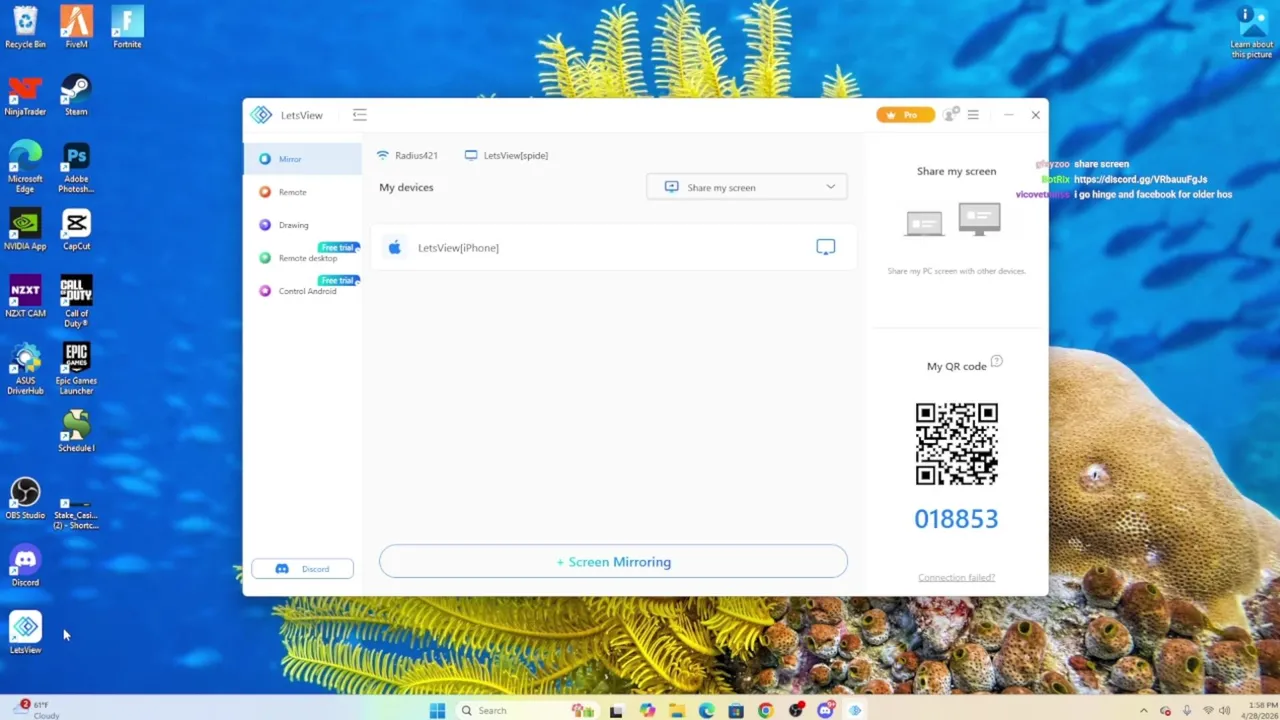Open File Explorer from the taskbar
The height and width of the screenshot is (720, 1280).
click(677, 710)
